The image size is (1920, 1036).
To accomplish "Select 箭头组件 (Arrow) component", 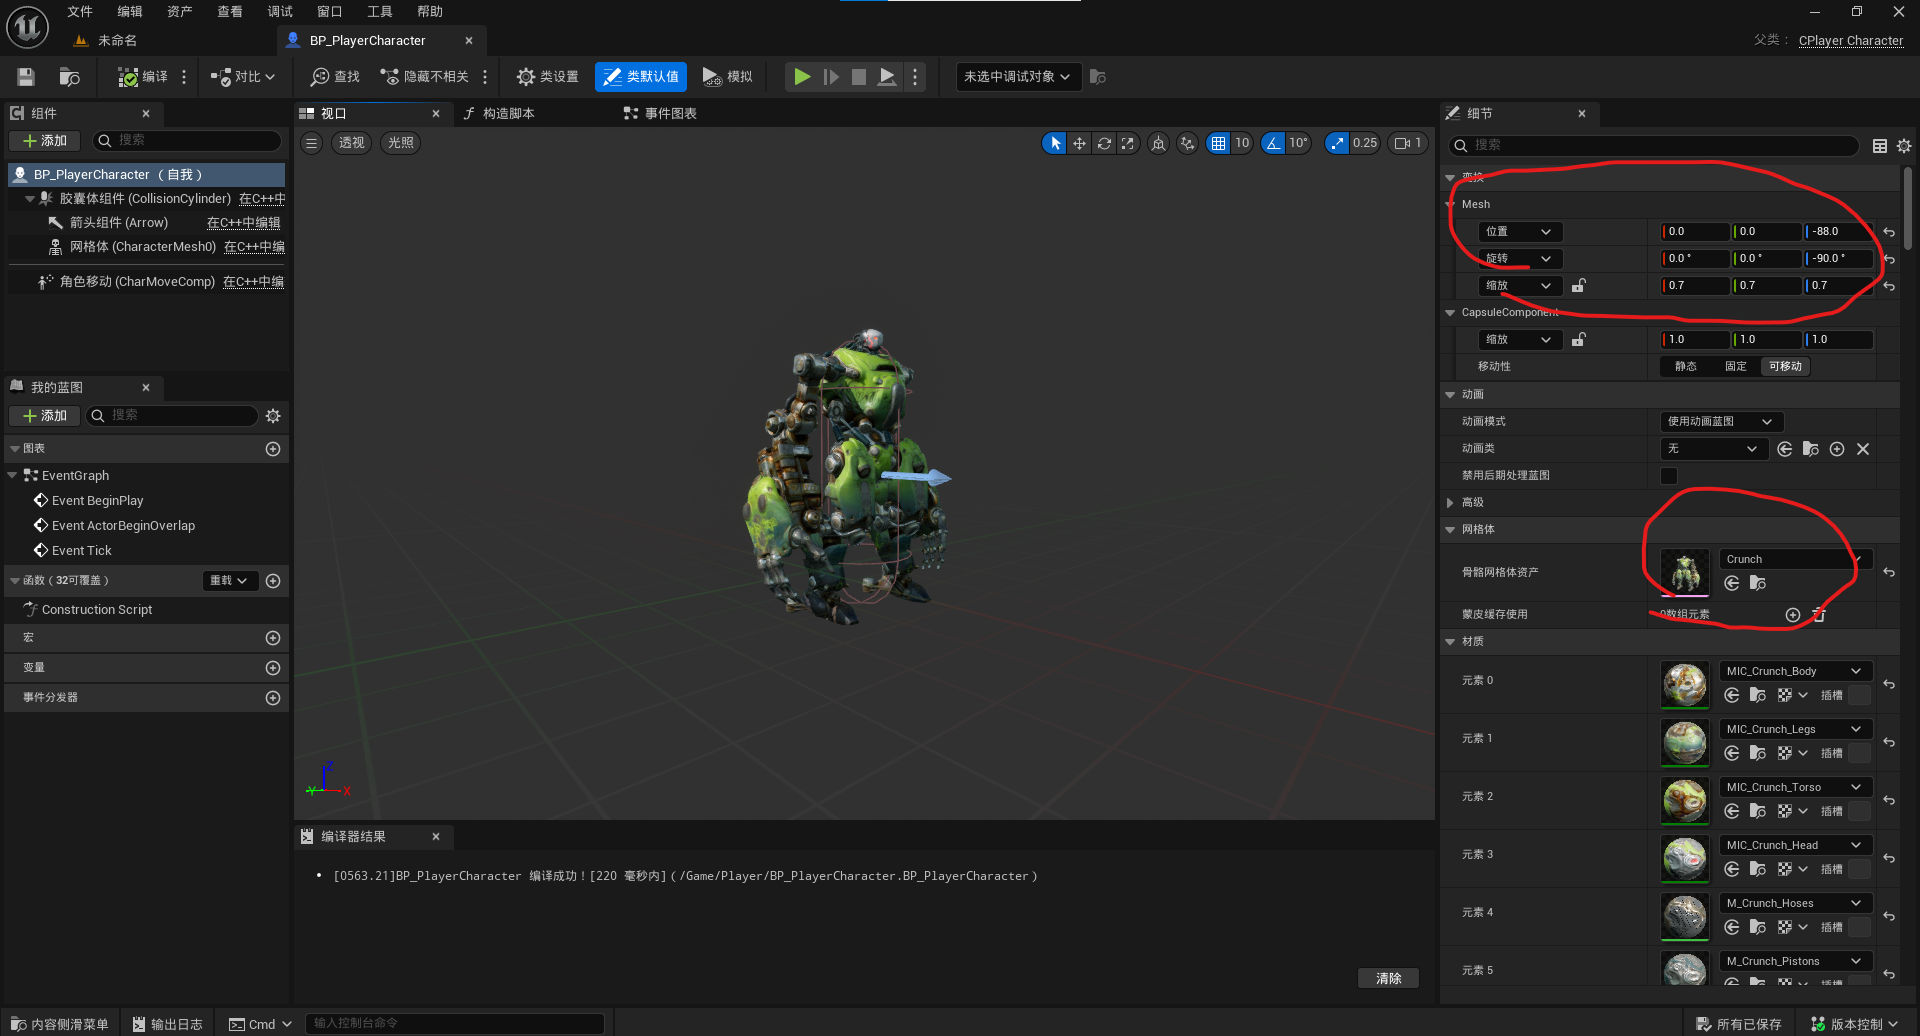I will pyautogui.click(x=119, y=223).
